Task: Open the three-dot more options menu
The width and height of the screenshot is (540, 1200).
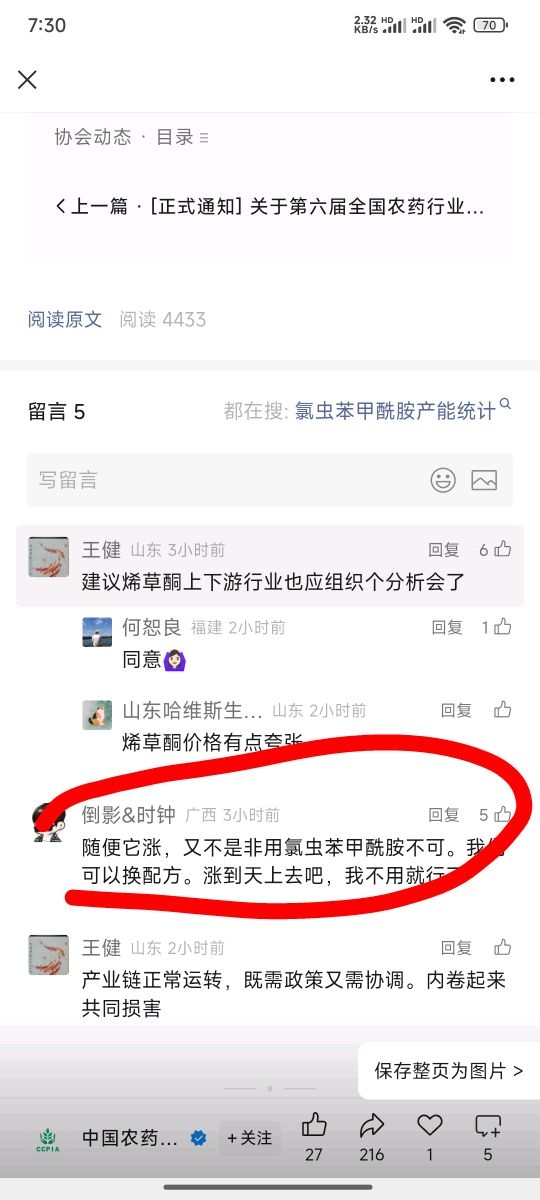Action: click(502, 80)
